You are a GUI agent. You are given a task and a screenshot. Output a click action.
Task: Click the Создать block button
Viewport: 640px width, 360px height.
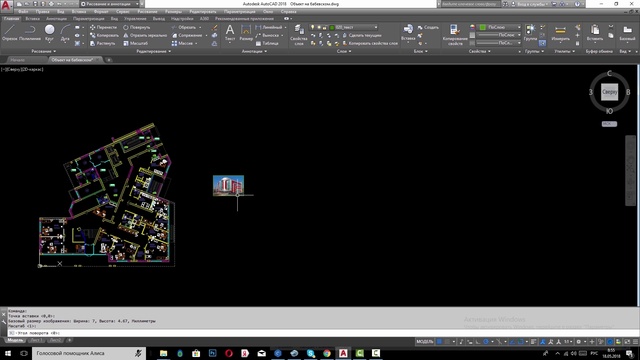pyautogui.click(x=428, y=27)
